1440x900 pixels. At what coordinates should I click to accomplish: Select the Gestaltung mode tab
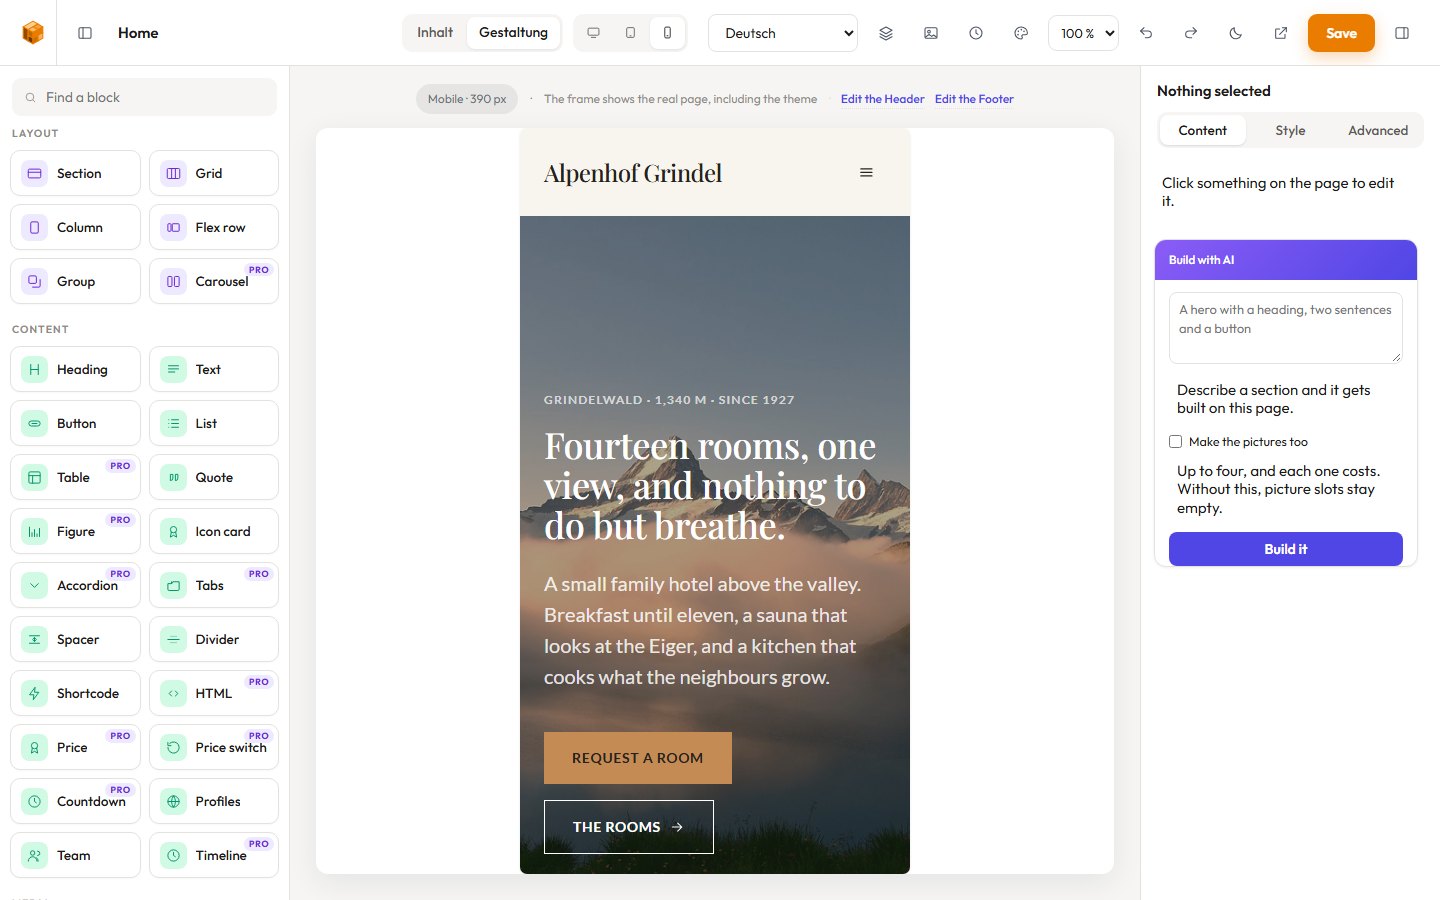(513, 33)
